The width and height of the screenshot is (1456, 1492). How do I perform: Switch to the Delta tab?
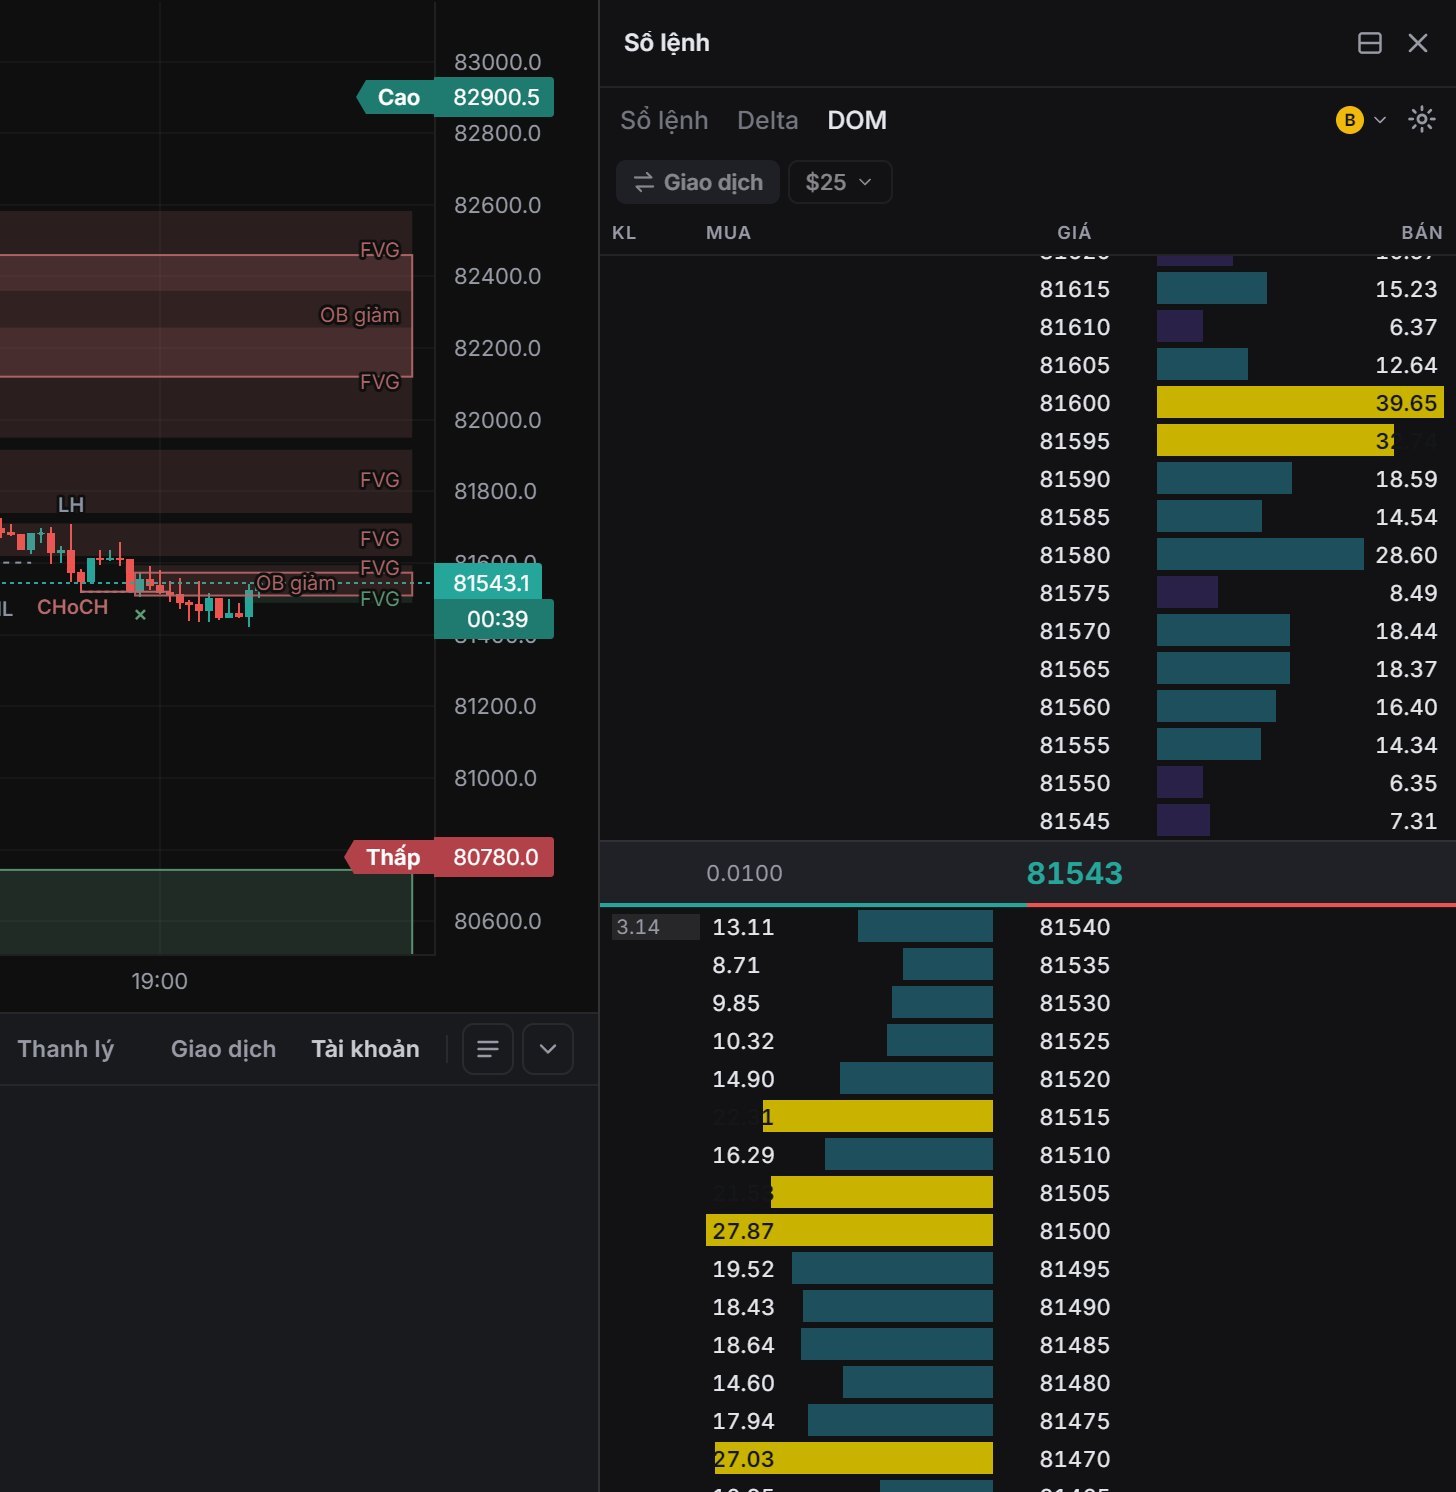coord(768,120)
